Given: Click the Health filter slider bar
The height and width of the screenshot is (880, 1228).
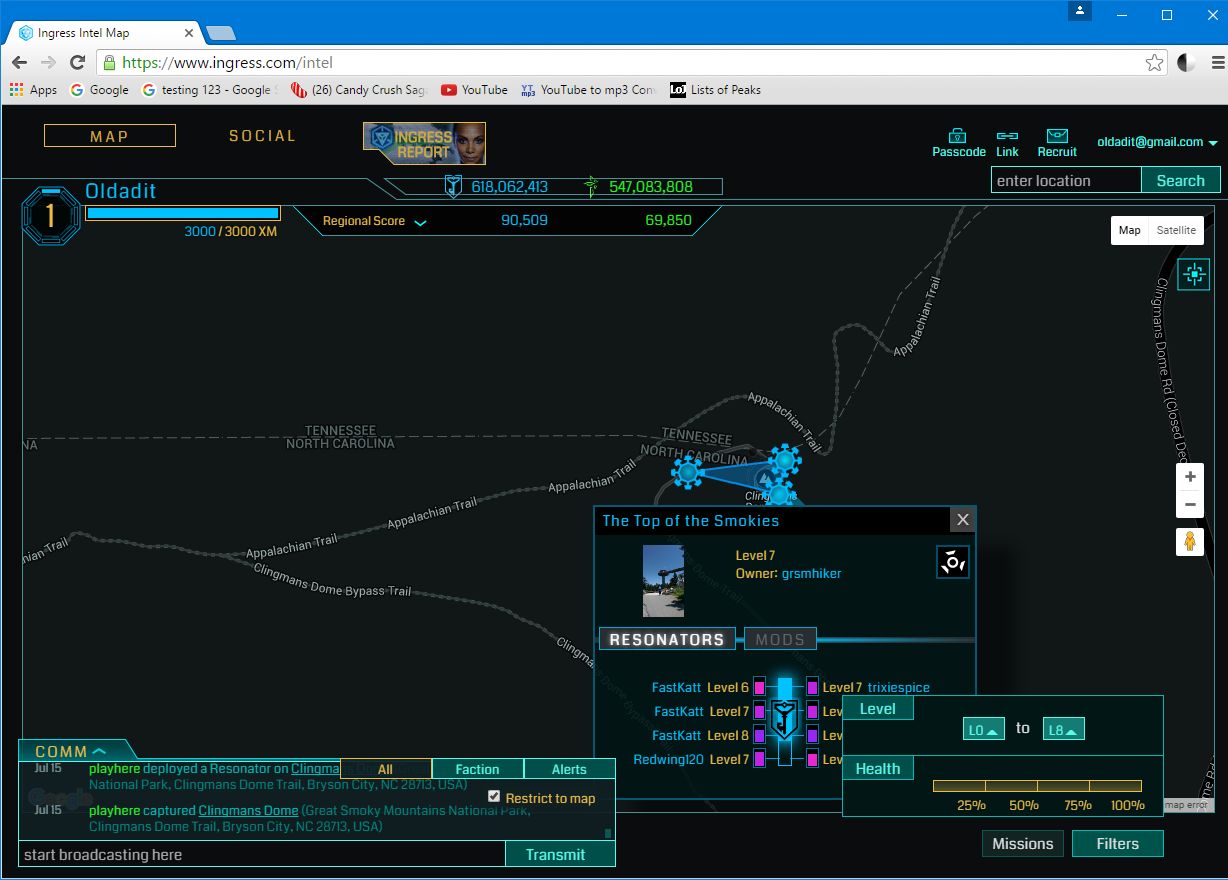Looking at the screenshot, I should pos(1037,786).
